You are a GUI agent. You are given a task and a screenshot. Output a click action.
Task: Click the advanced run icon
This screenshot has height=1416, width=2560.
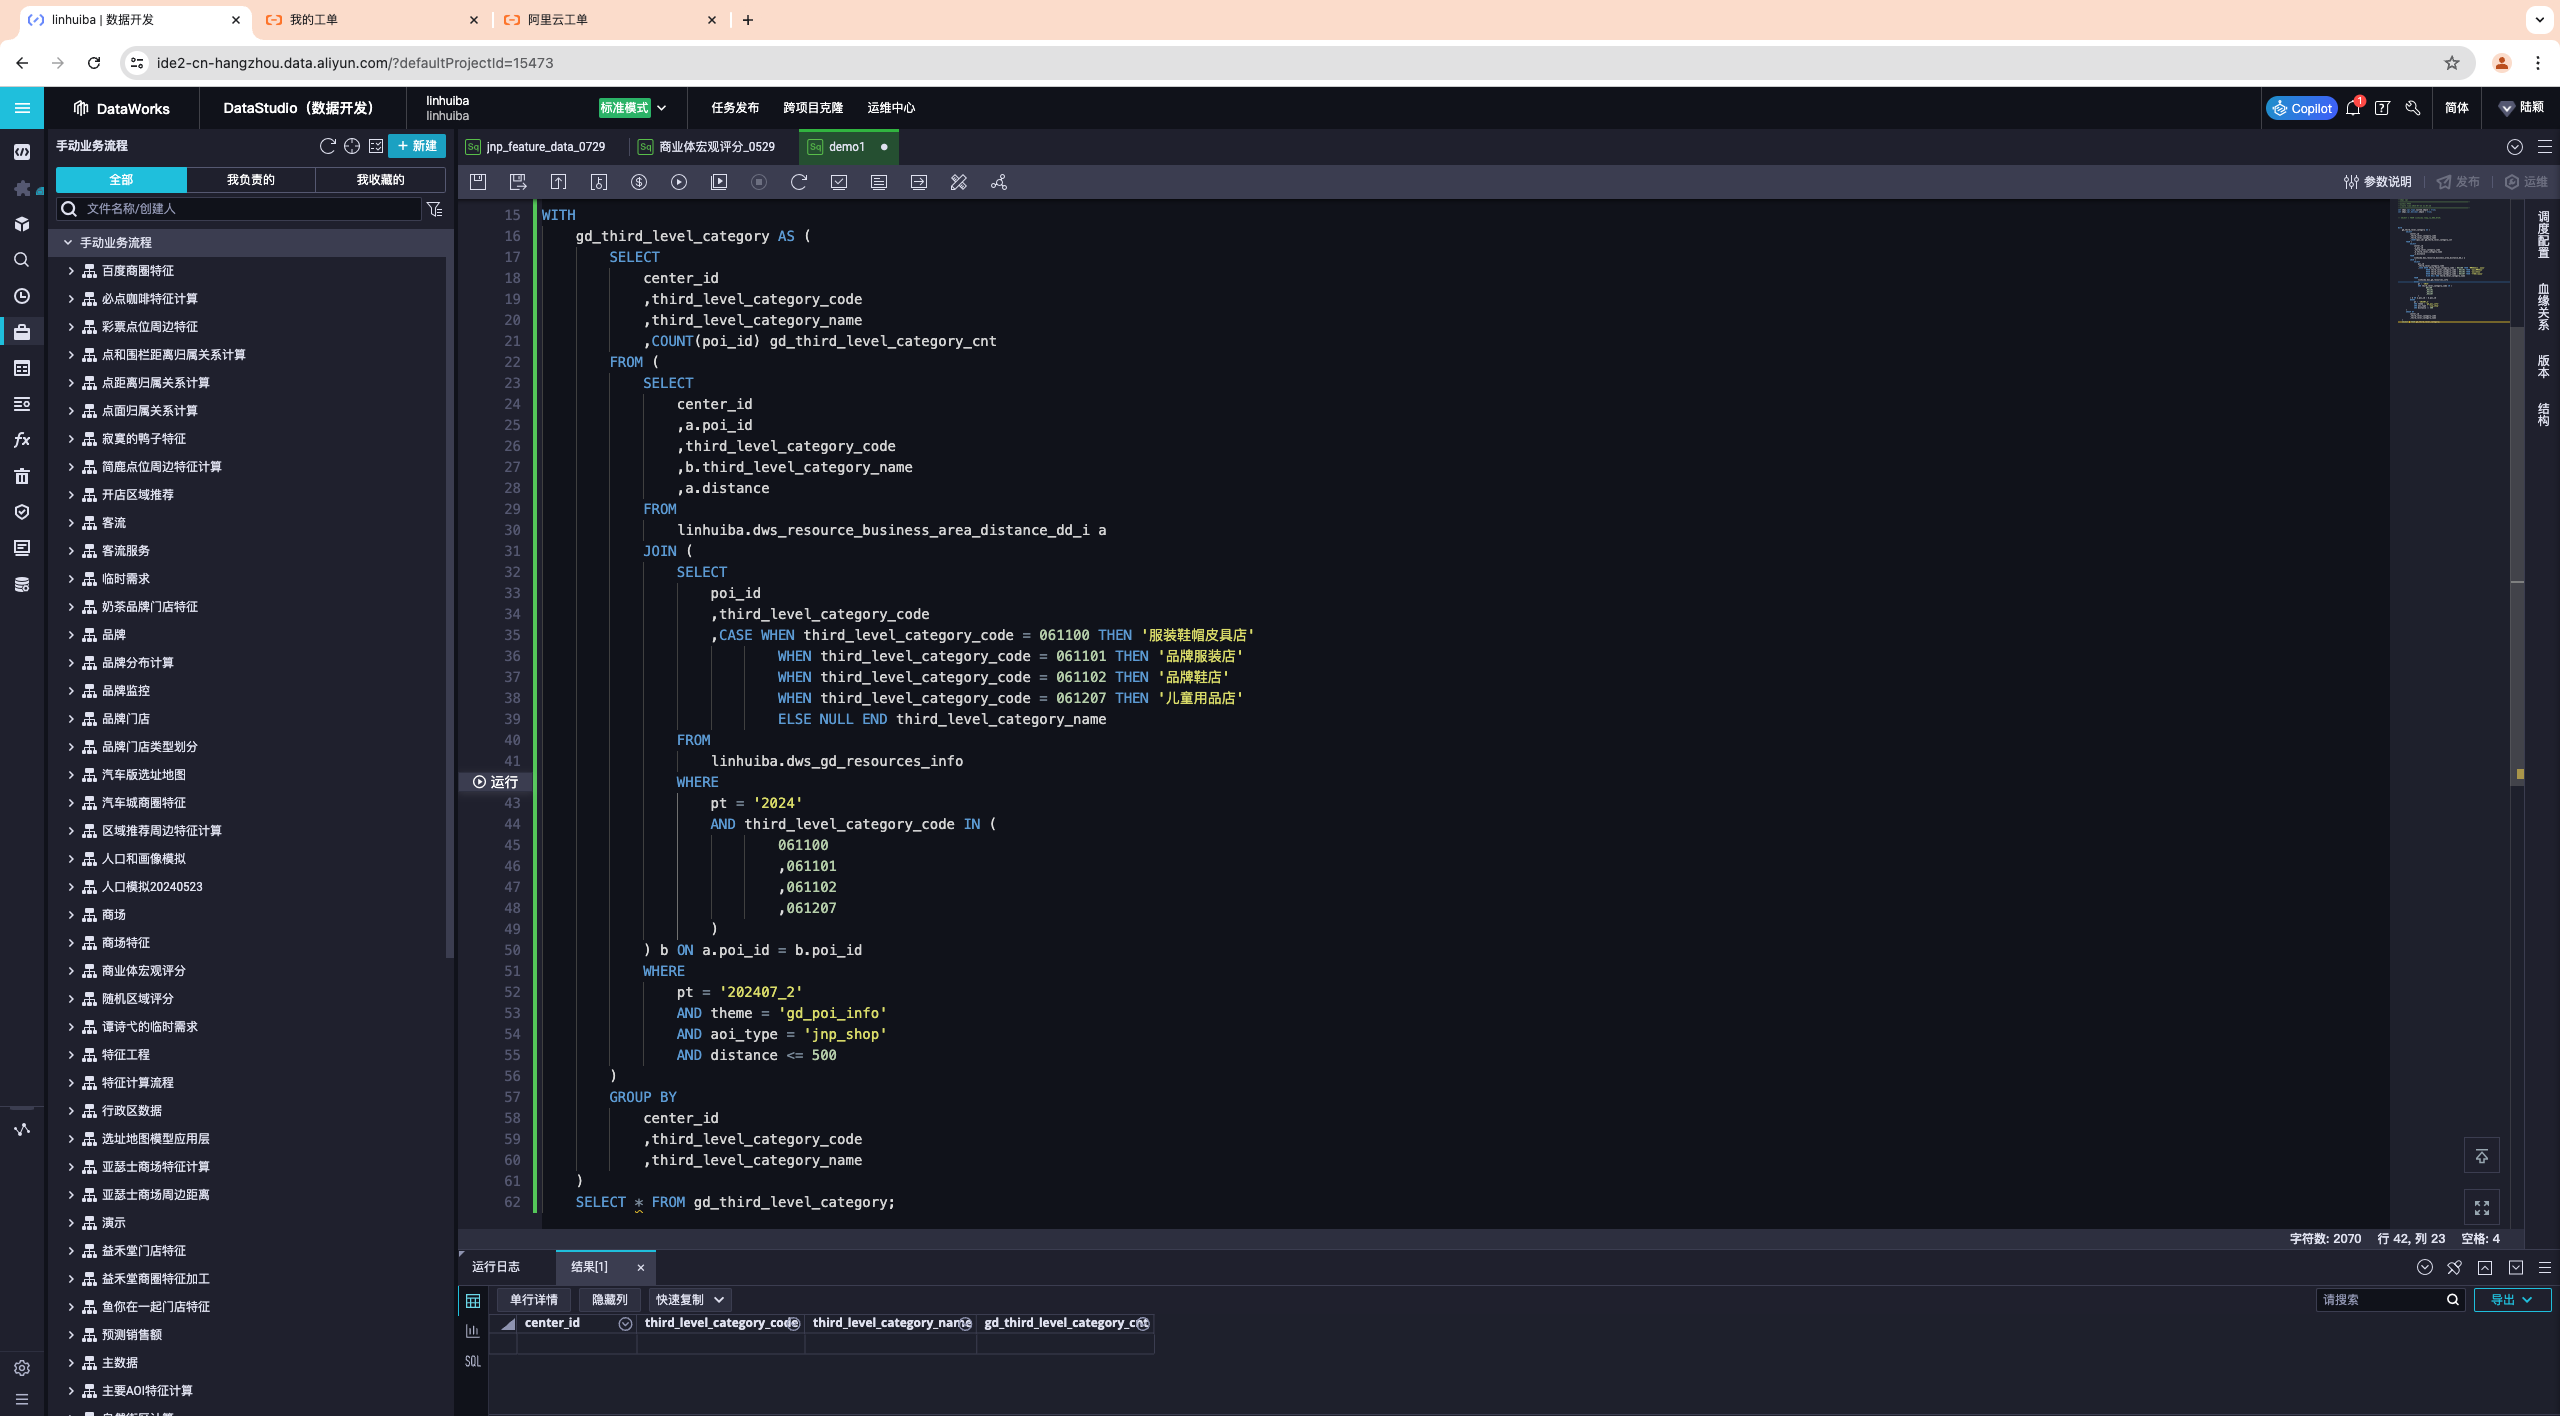click(x=719, y=182)
